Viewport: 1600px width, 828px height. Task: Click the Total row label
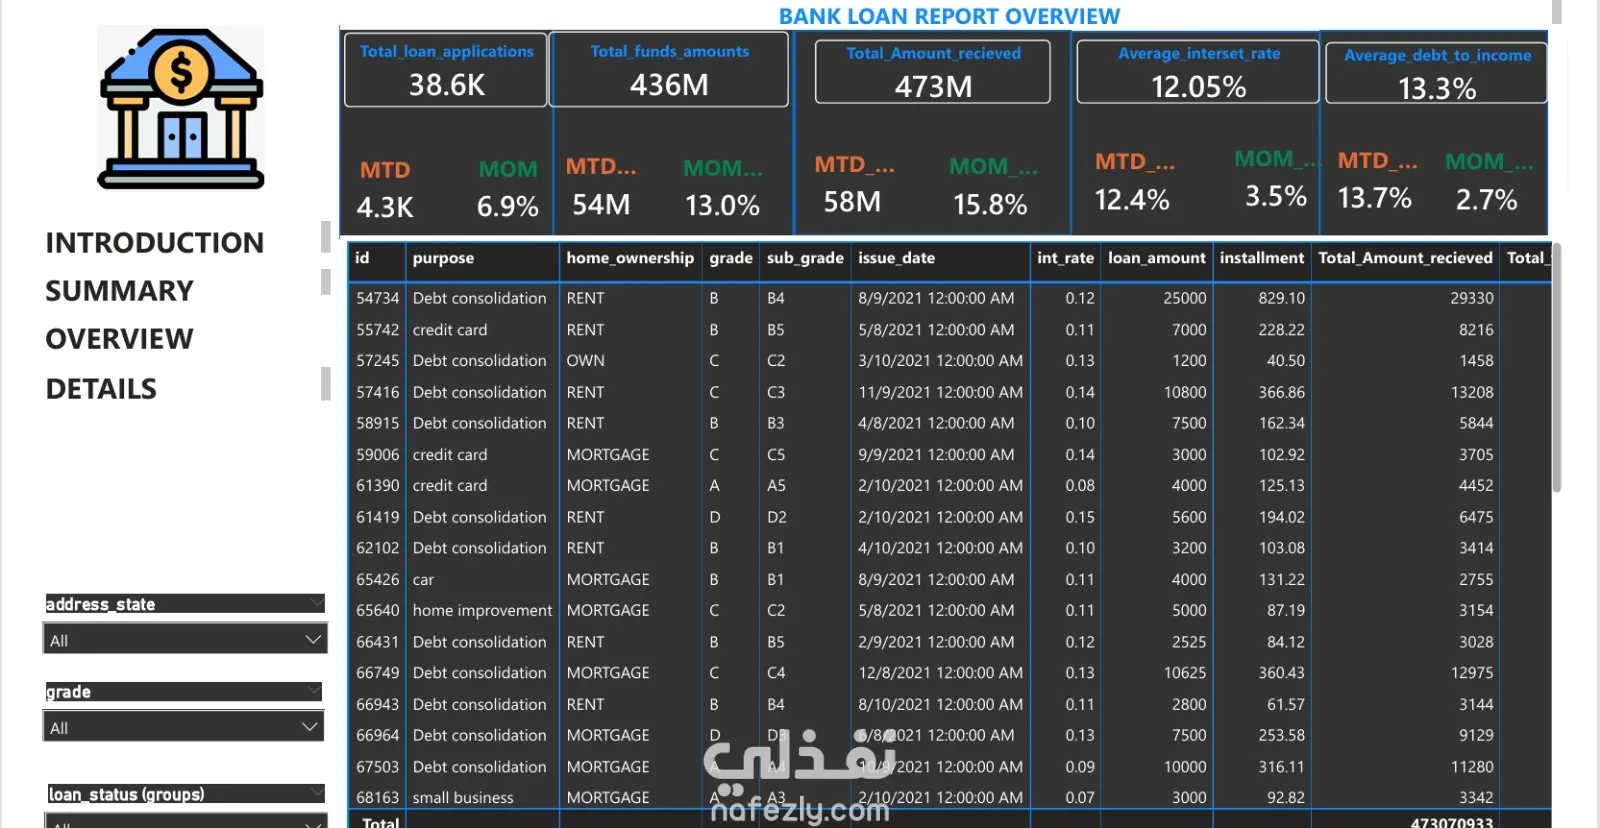point(380,822)
